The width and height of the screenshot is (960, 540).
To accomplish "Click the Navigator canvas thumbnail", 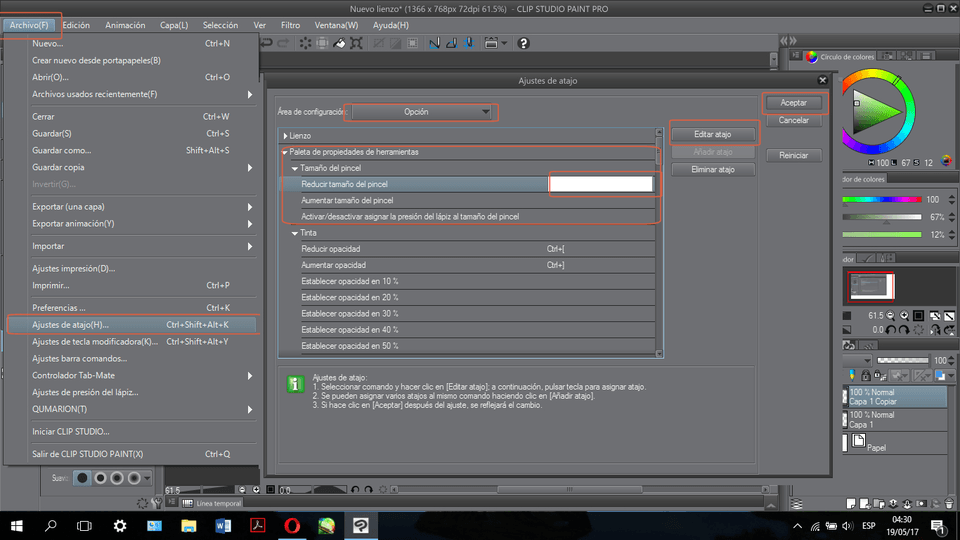I will pyautogui.click(x=871, y=287).
